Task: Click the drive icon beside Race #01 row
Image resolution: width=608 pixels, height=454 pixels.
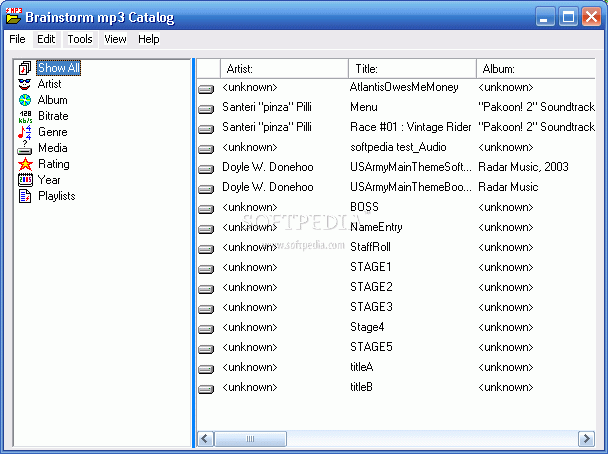Action: click(x=206, y=129)
